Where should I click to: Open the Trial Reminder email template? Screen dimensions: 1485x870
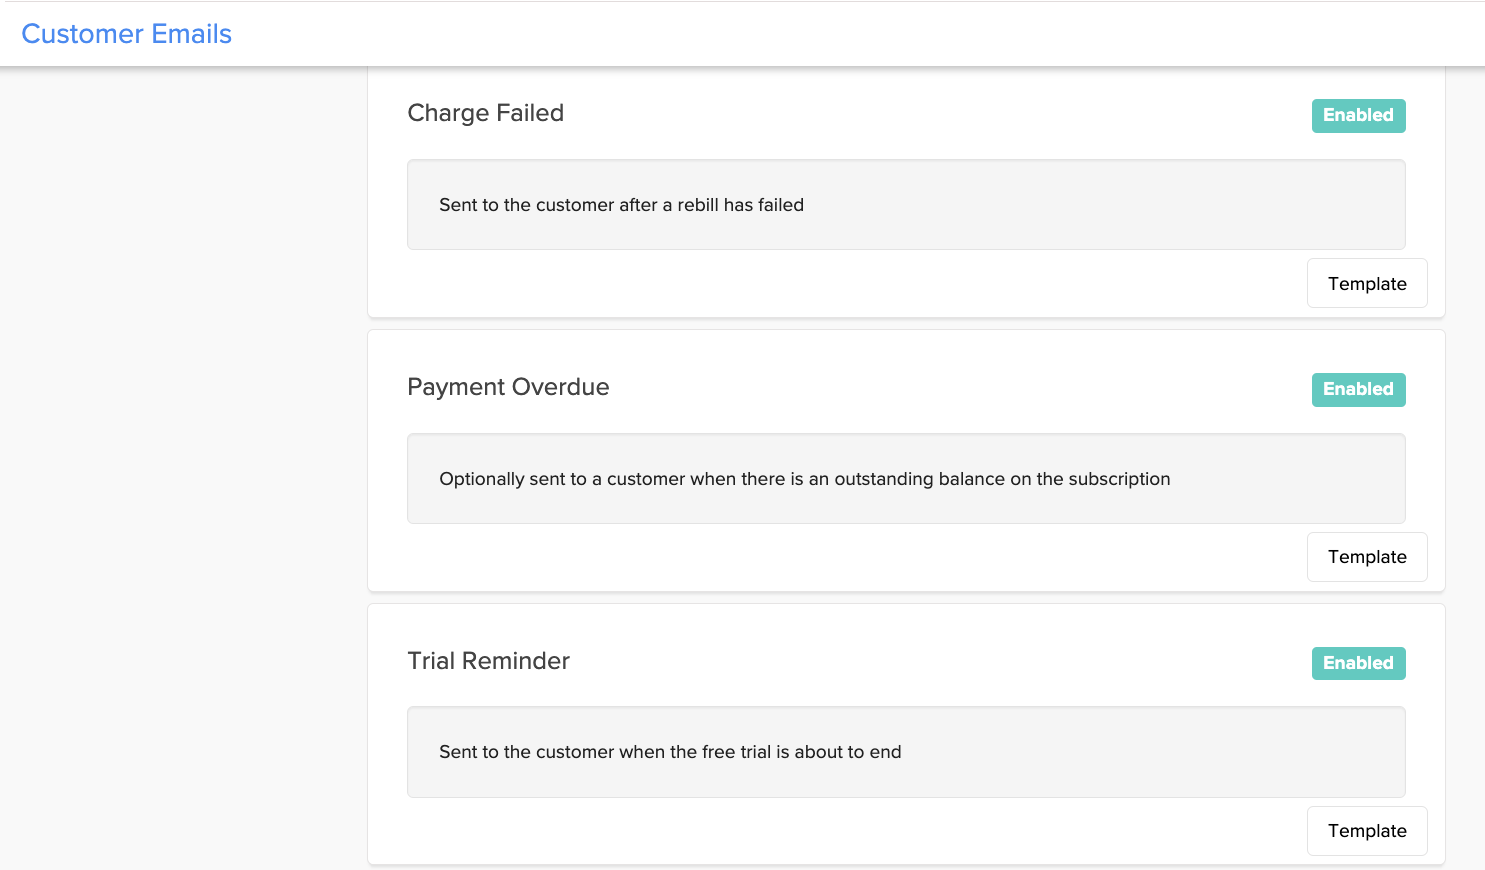tap(1366, 830)
